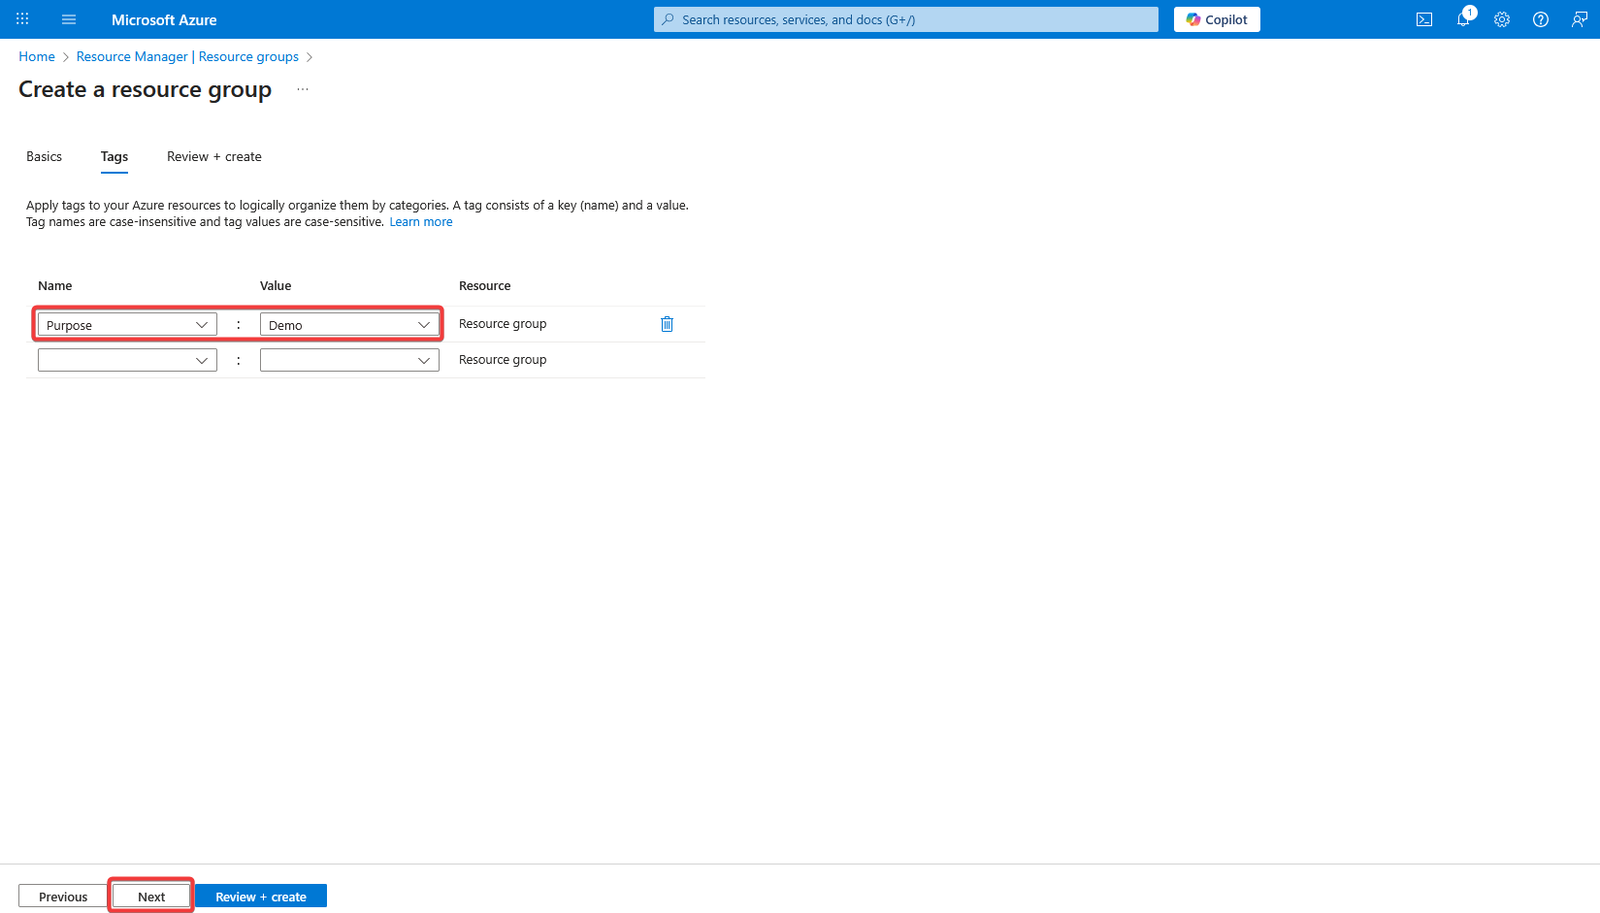Open portal settings gear icon

pos(1502,19)
